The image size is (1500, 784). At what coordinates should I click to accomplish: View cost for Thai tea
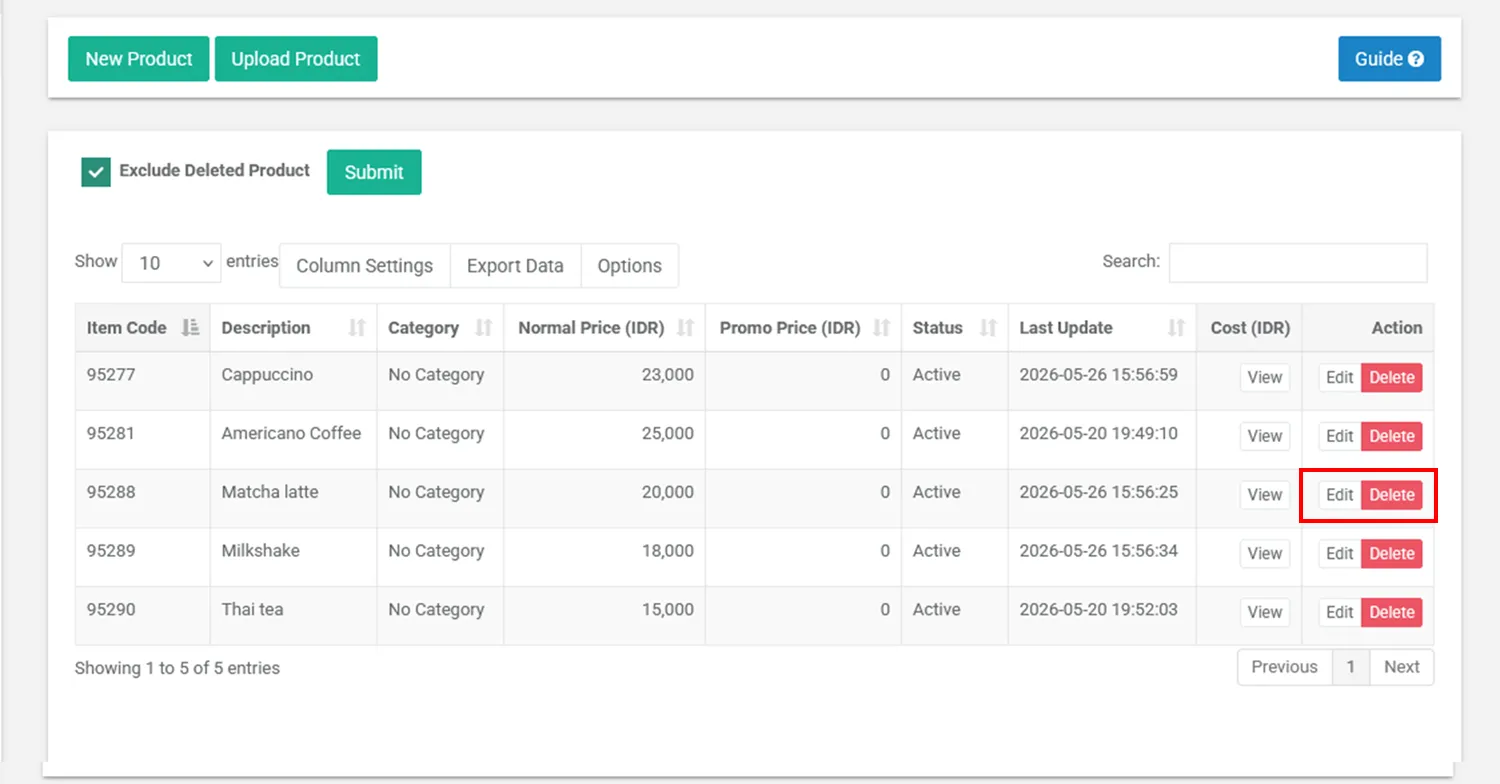(1265, 613)
